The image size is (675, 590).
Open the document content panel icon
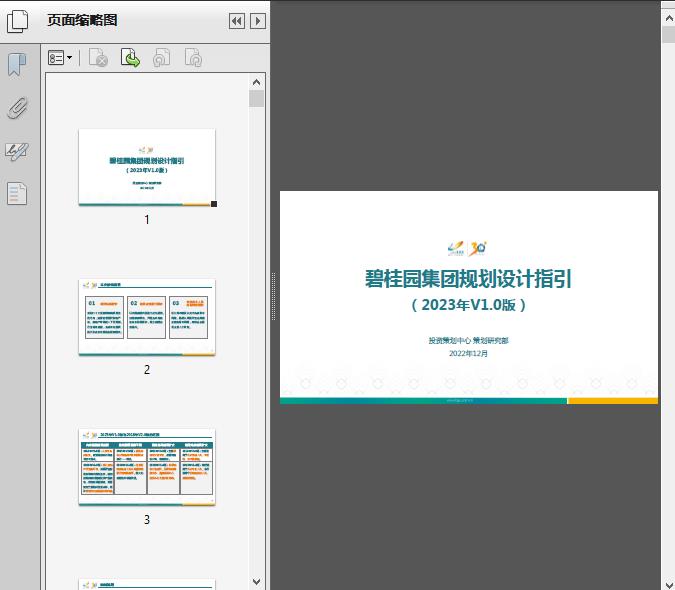17,194
